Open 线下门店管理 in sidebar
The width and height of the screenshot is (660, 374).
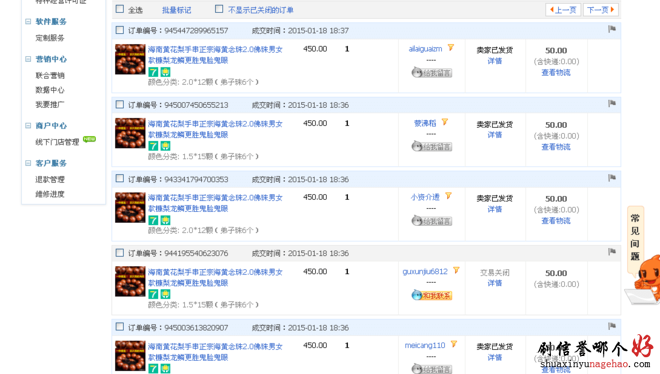(57, 142)
